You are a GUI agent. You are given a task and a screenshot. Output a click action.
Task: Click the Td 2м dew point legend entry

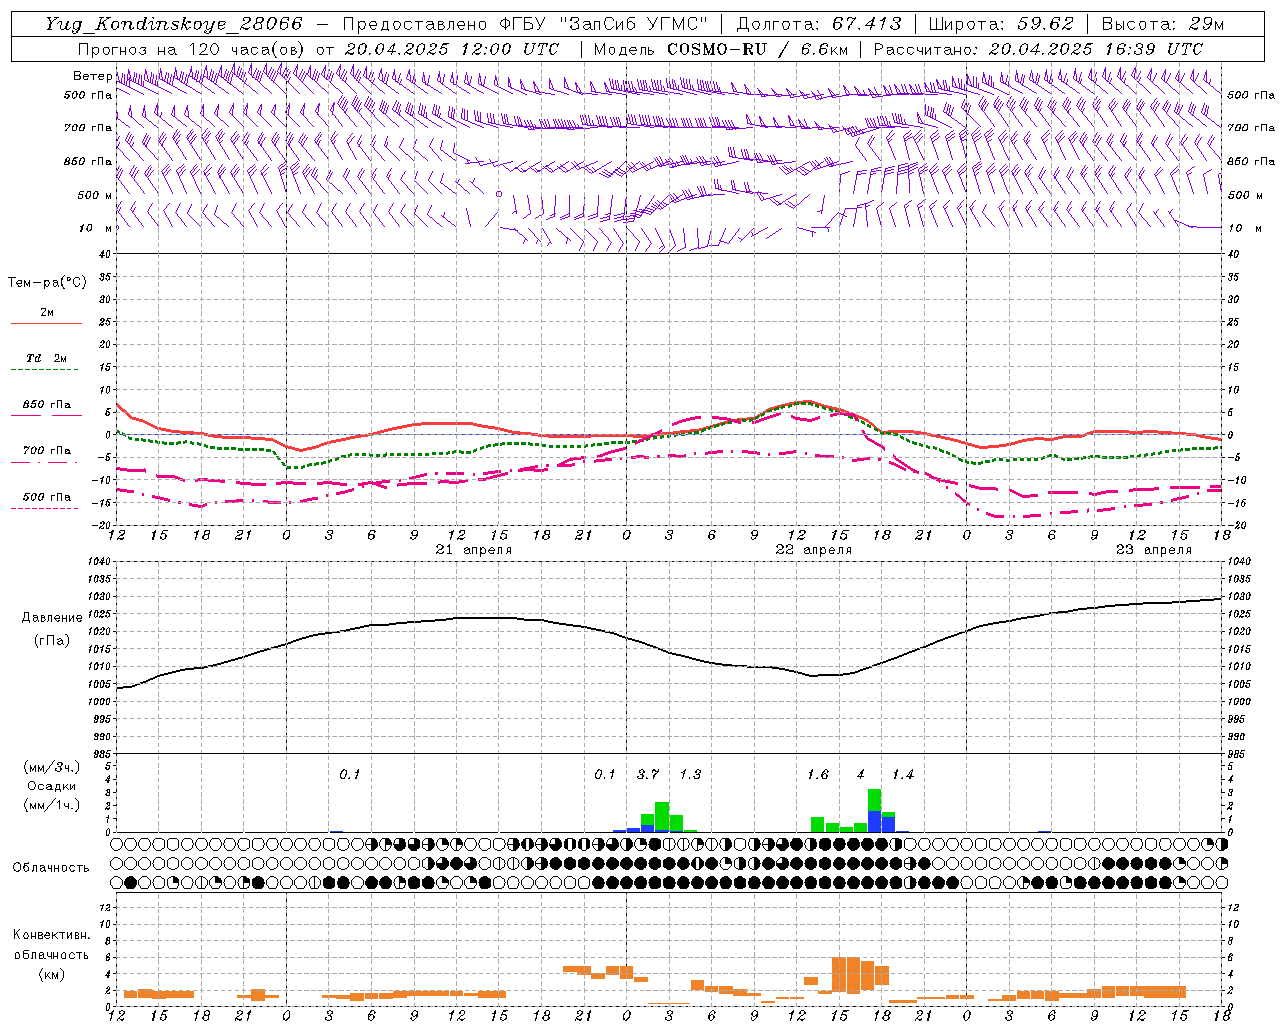coord(47,358)
